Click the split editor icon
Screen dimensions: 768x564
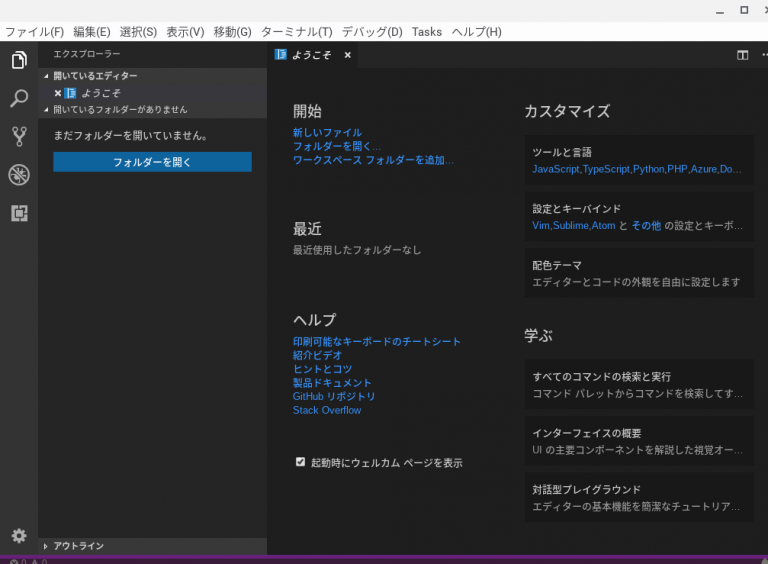point(743,55)
